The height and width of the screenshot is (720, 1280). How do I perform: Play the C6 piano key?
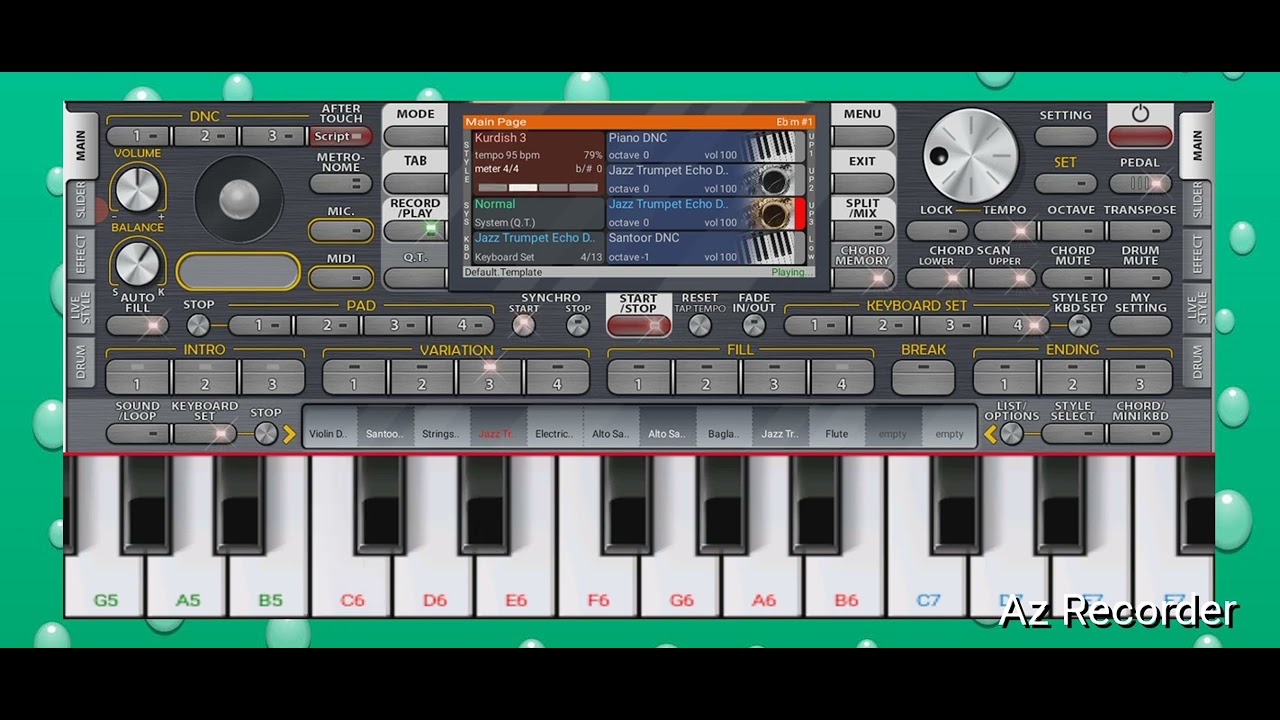click(x=352, y=538)
